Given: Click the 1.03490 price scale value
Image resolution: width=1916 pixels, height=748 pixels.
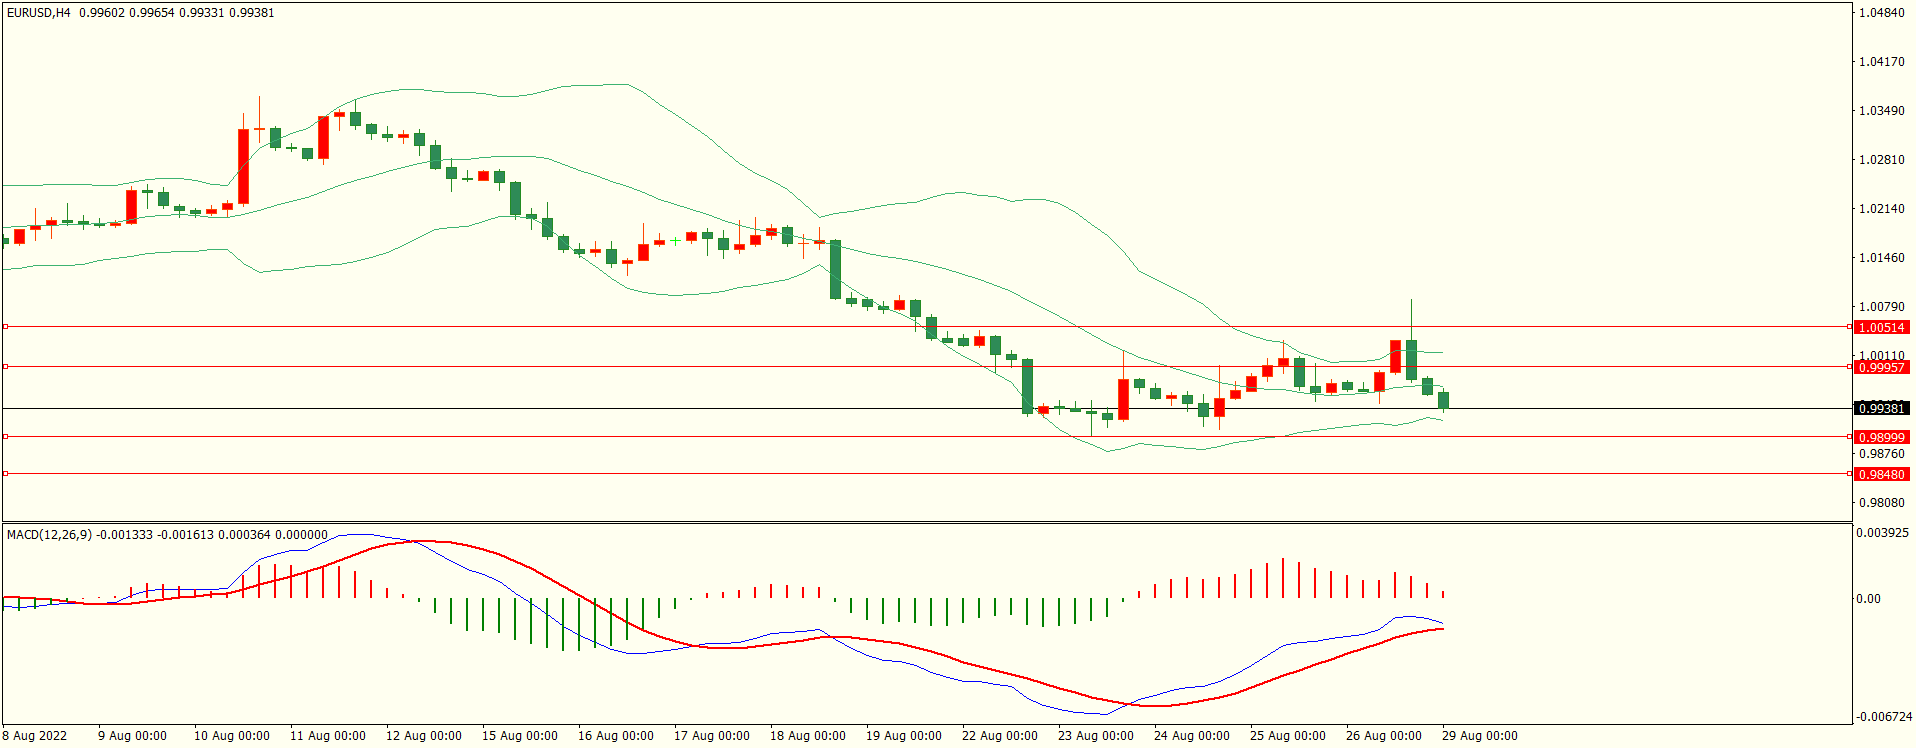Looking at the screenshot, I should coord(1881,111).
